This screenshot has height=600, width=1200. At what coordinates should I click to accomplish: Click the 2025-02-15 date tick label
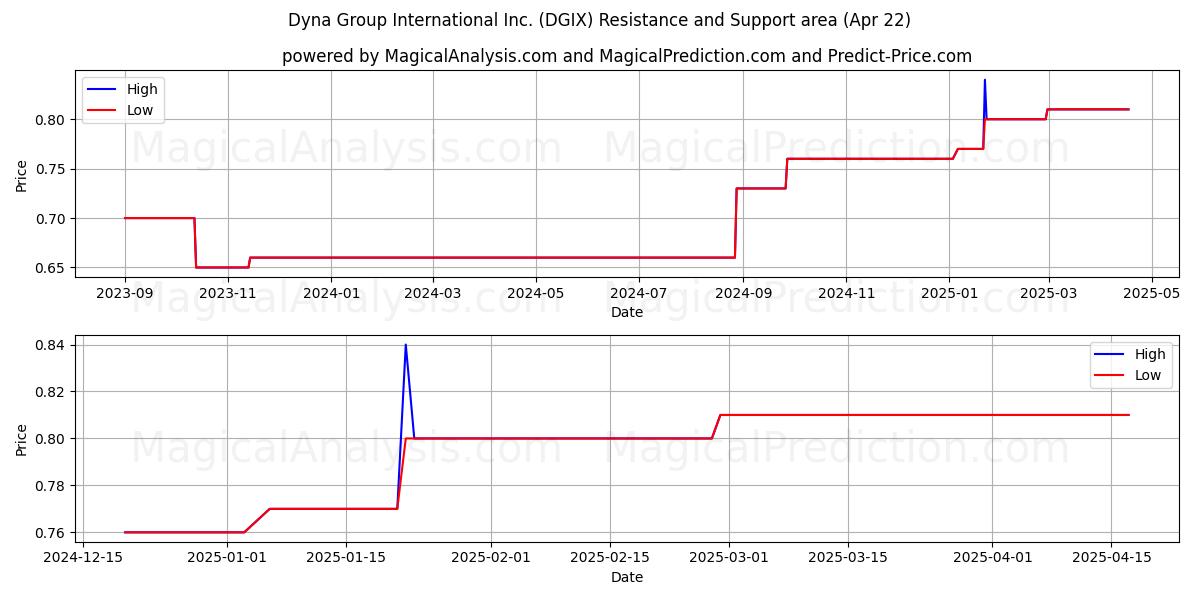pos(609,558)
